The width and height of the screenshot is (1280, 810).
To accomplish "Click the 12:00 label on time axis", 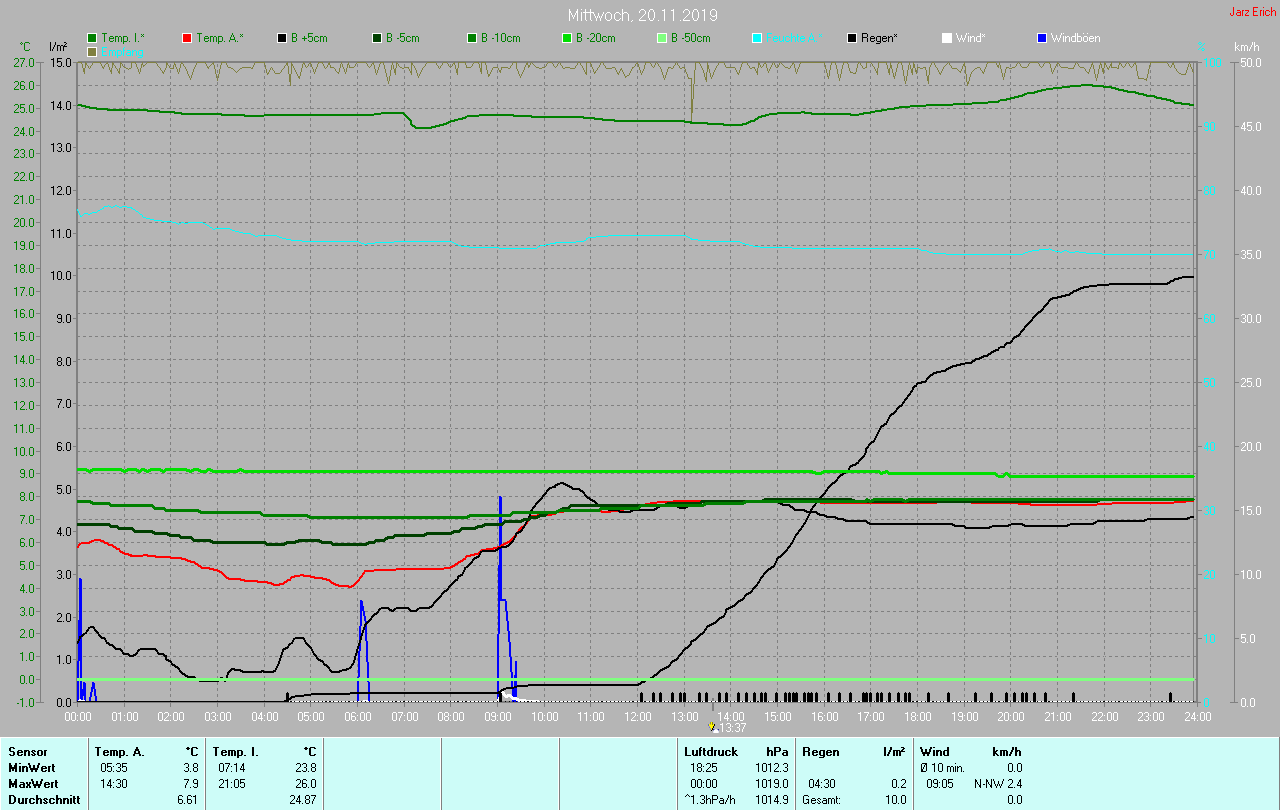I will click(636, 716).
